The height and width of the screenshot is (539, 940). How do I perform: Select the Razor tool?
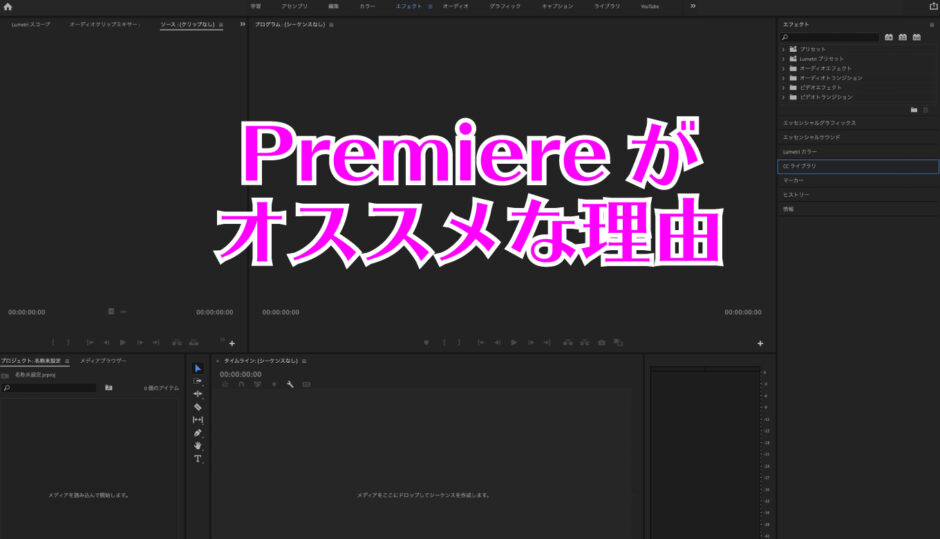tap(198, 407)
